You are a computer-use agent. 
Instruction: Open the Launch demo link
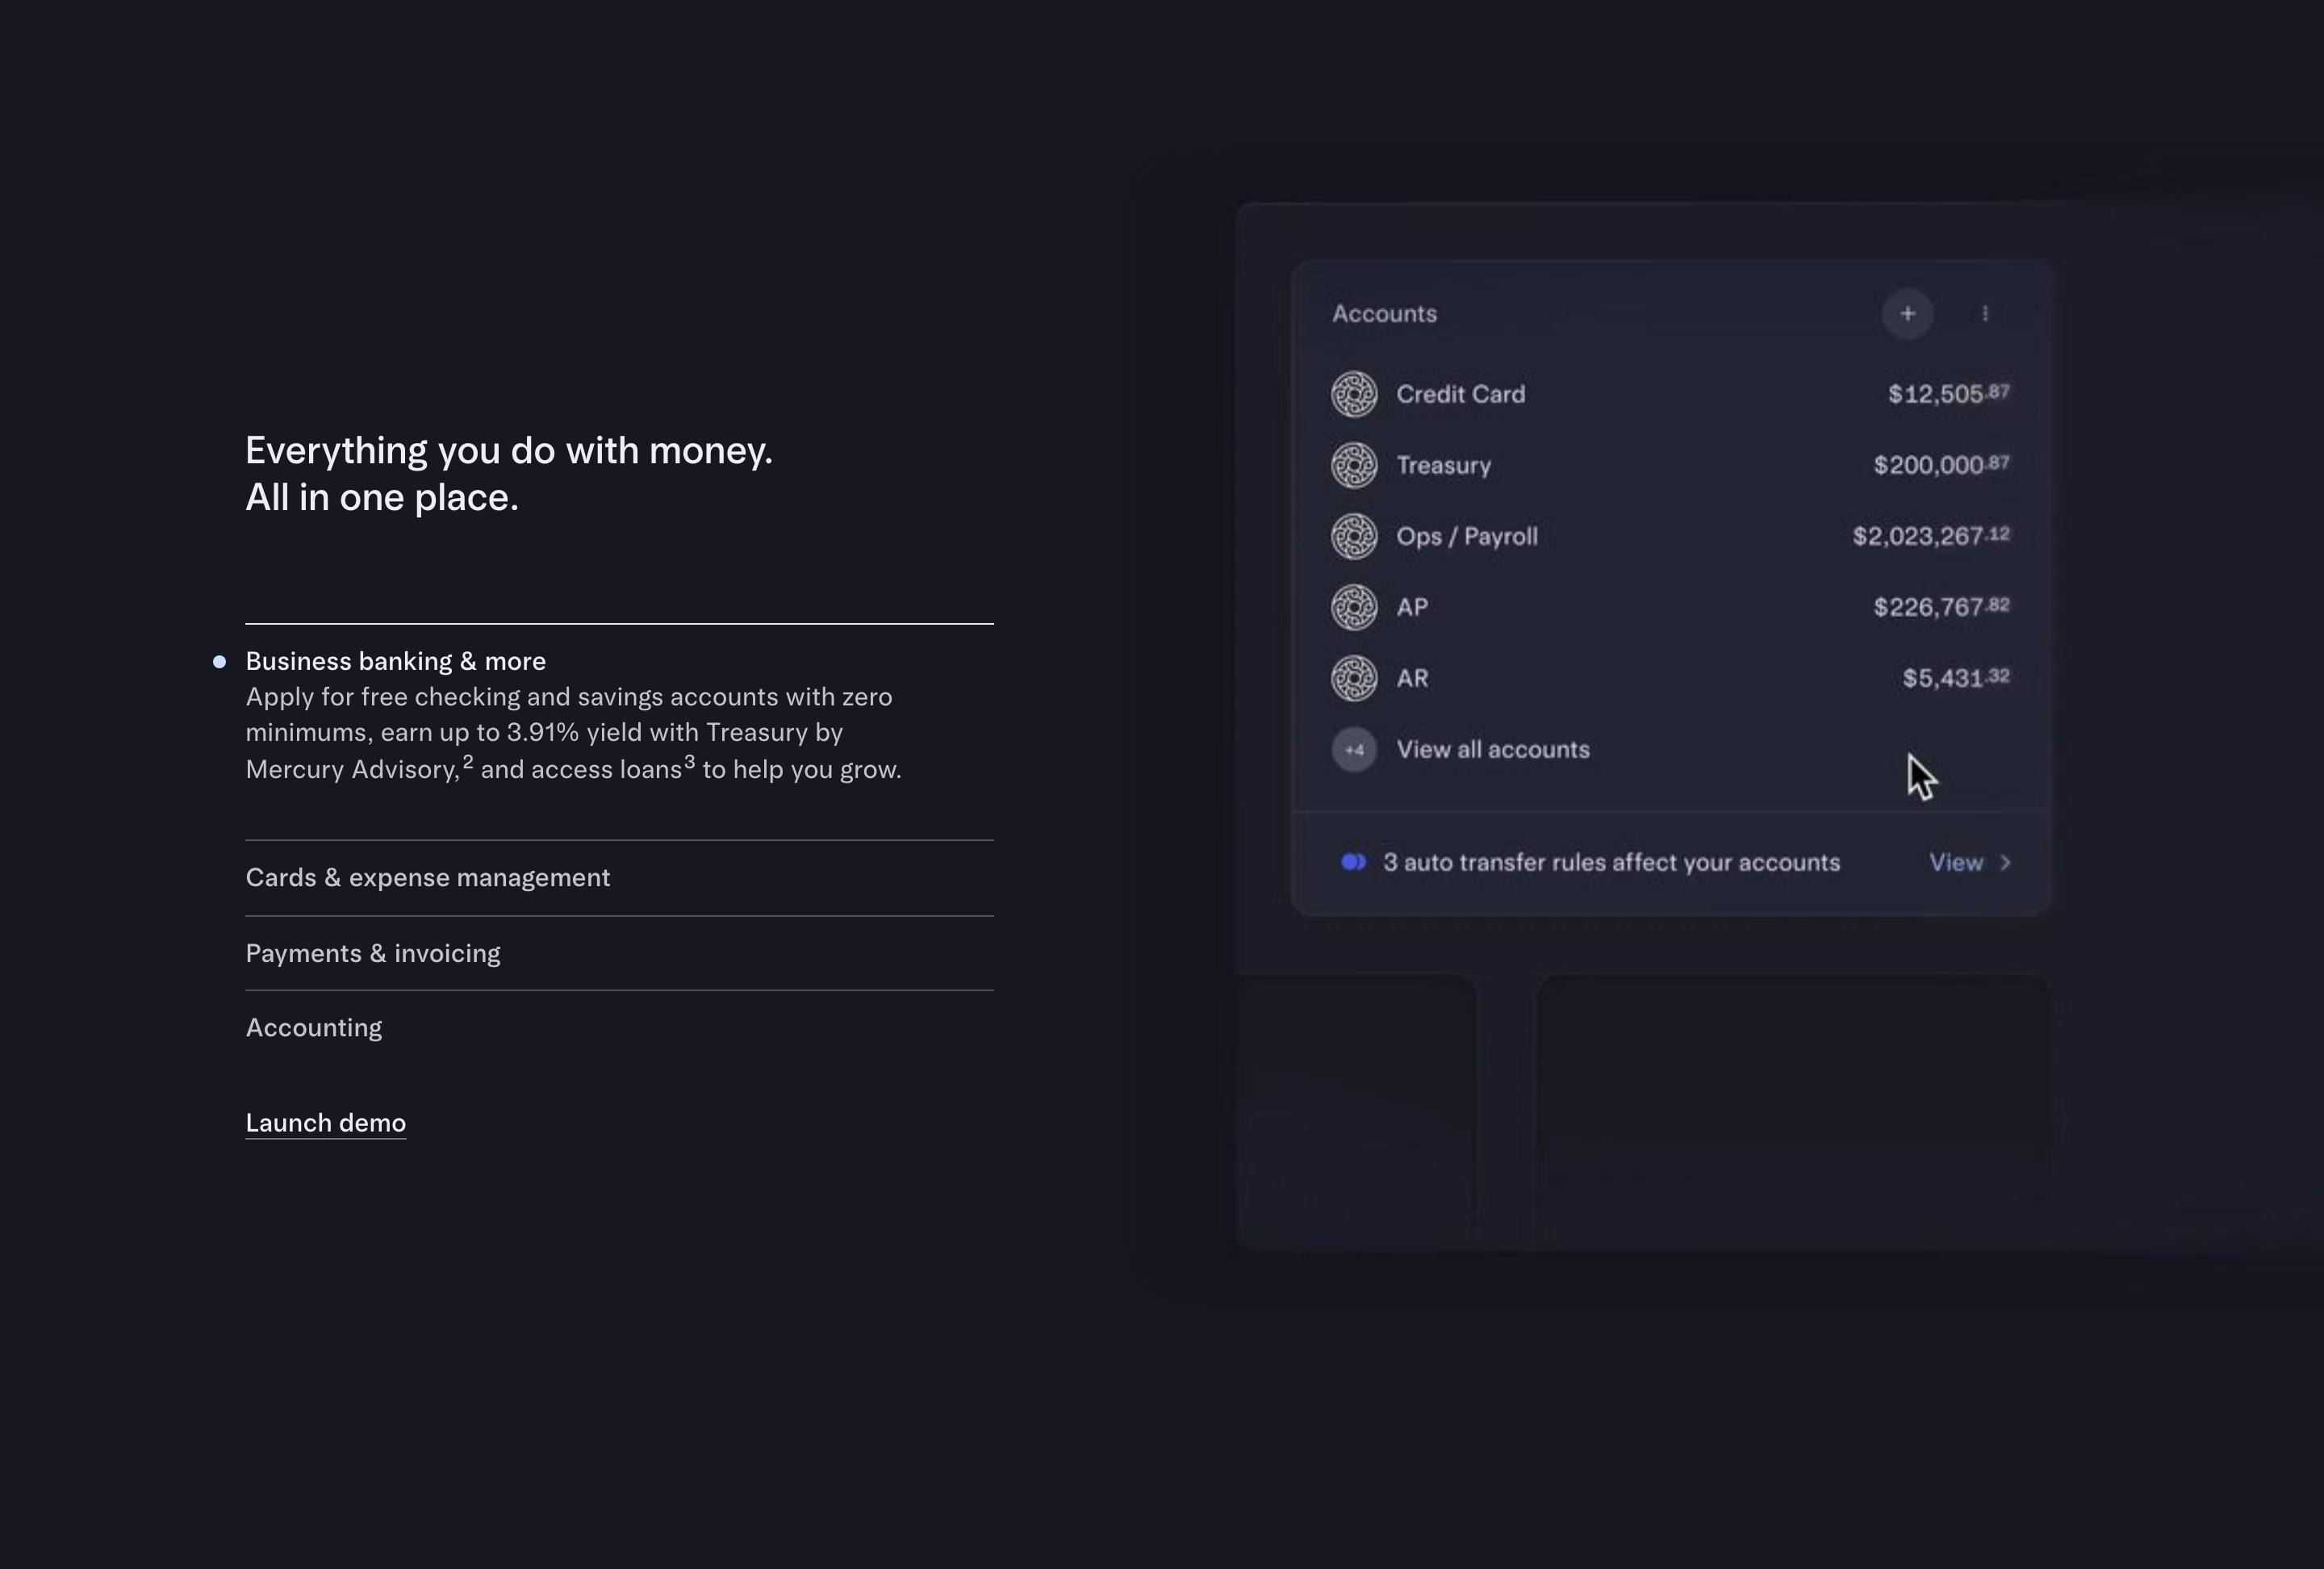(x=326, y=1123)
